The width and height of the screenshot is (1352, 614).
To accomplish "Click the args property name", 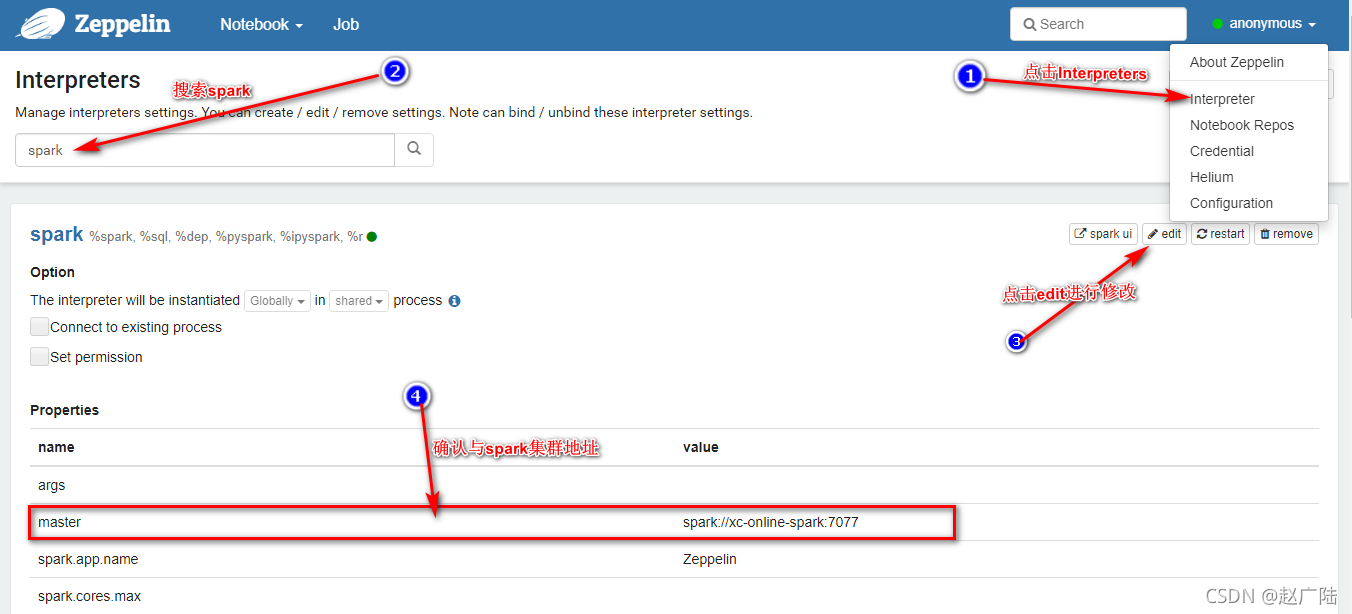I will click(x=52, y=486).
